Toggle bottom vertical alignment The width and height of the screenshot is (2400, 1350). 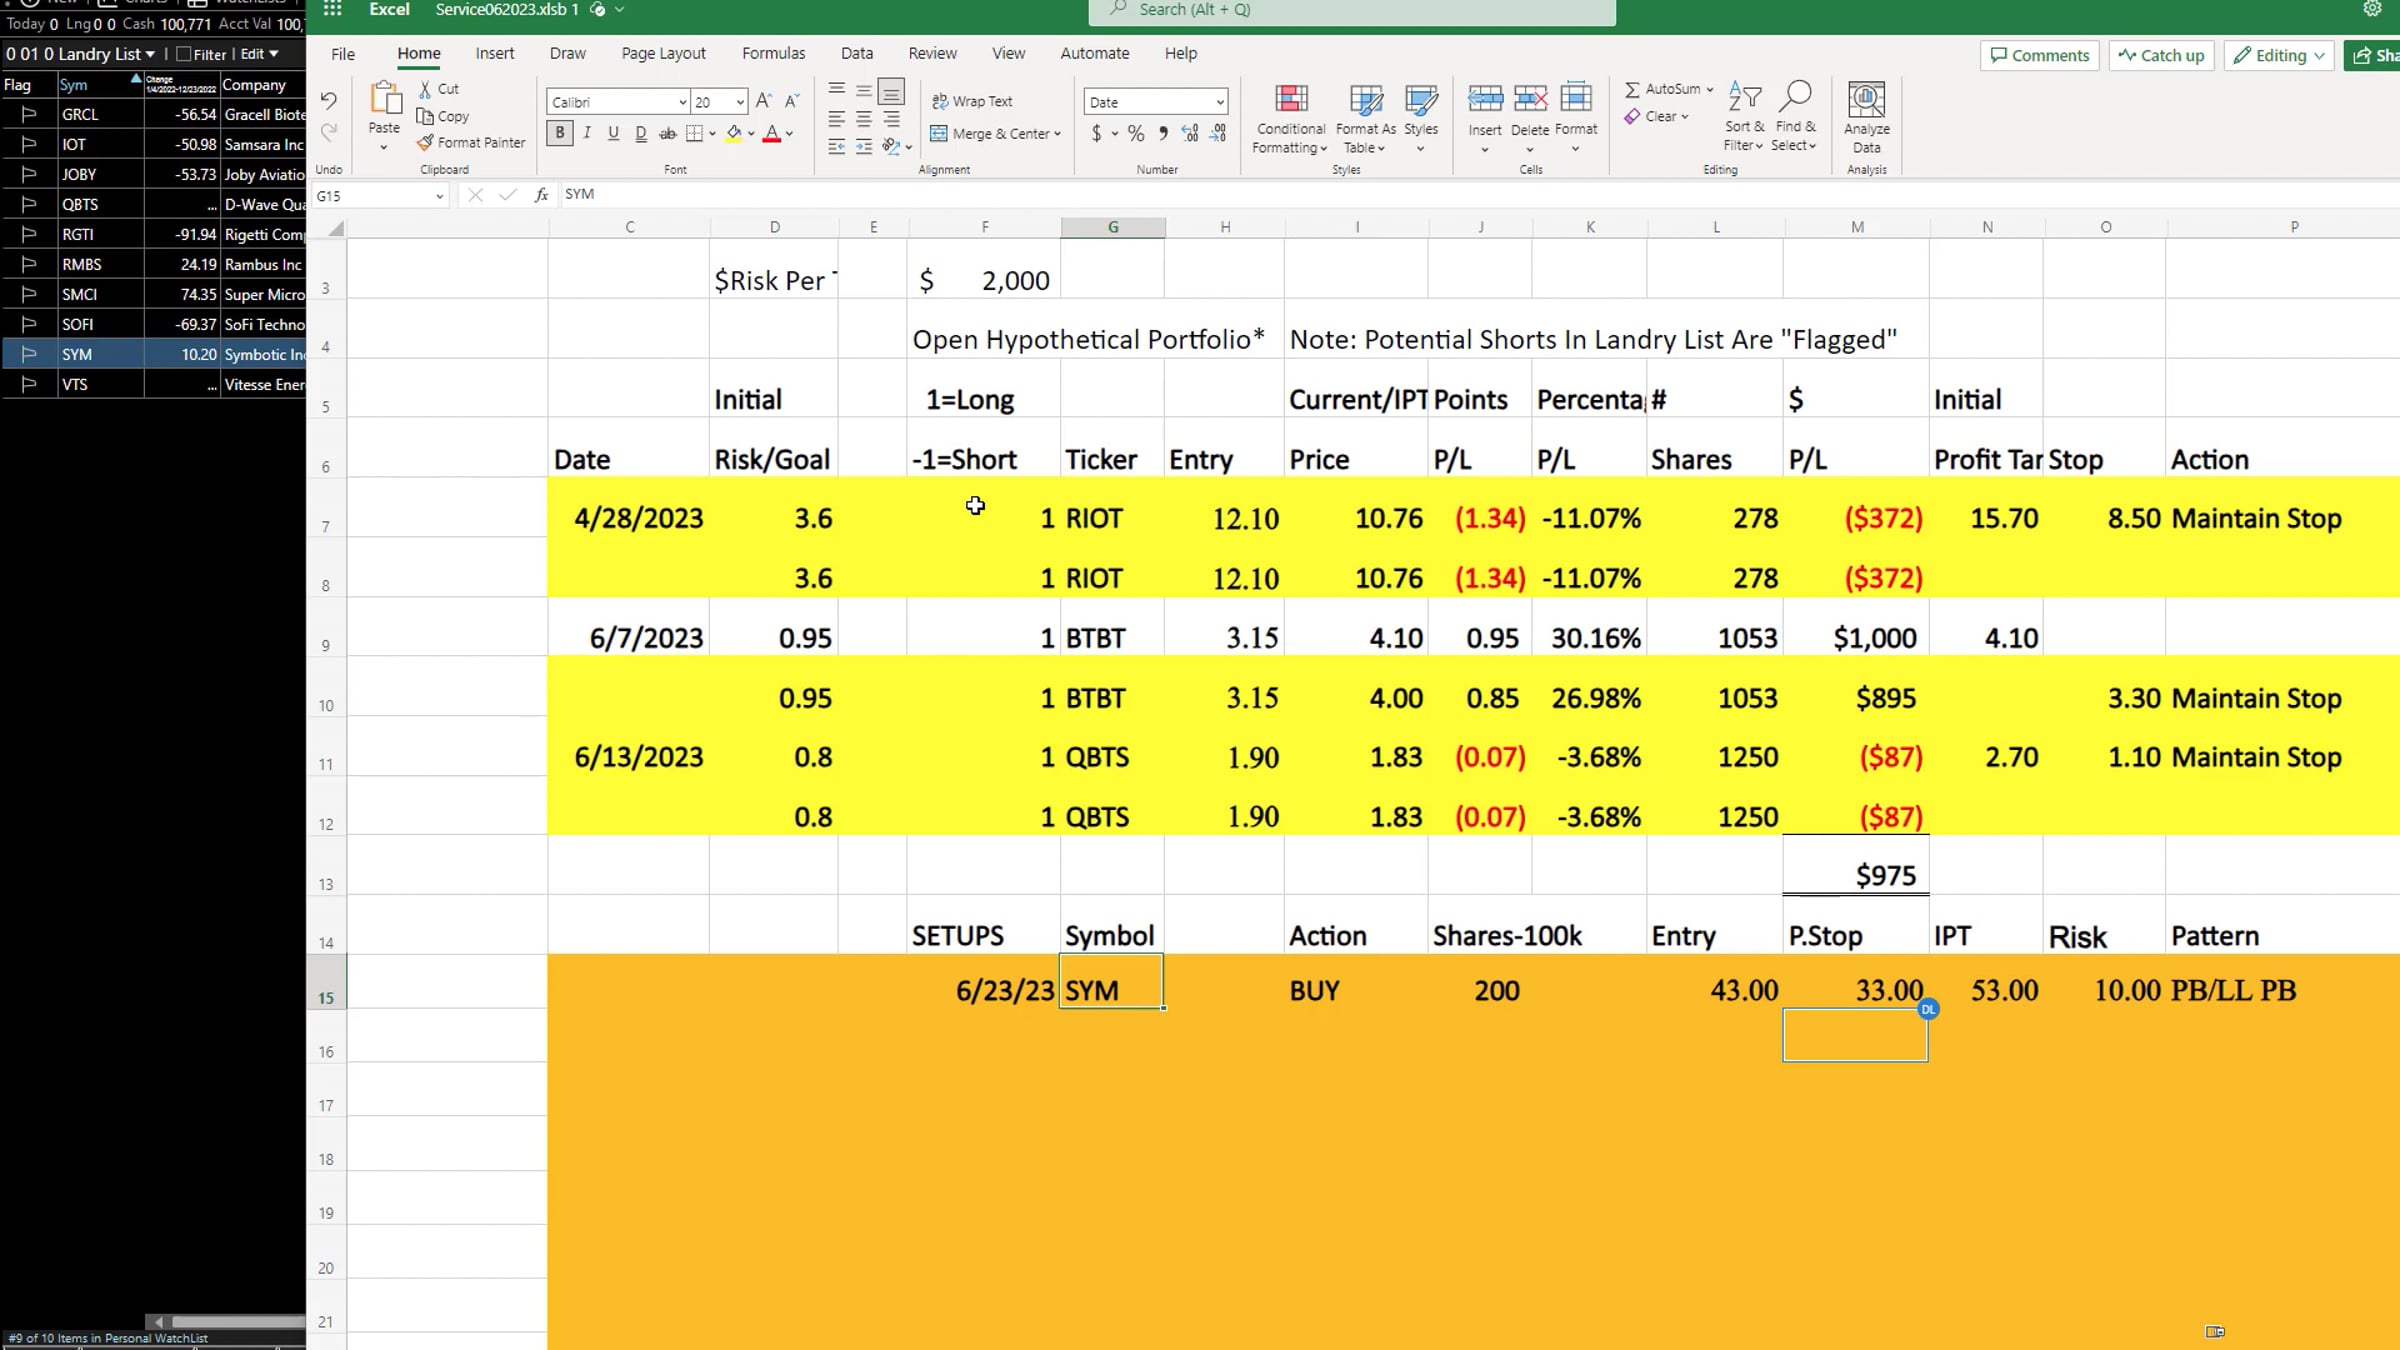coord(891,91)
